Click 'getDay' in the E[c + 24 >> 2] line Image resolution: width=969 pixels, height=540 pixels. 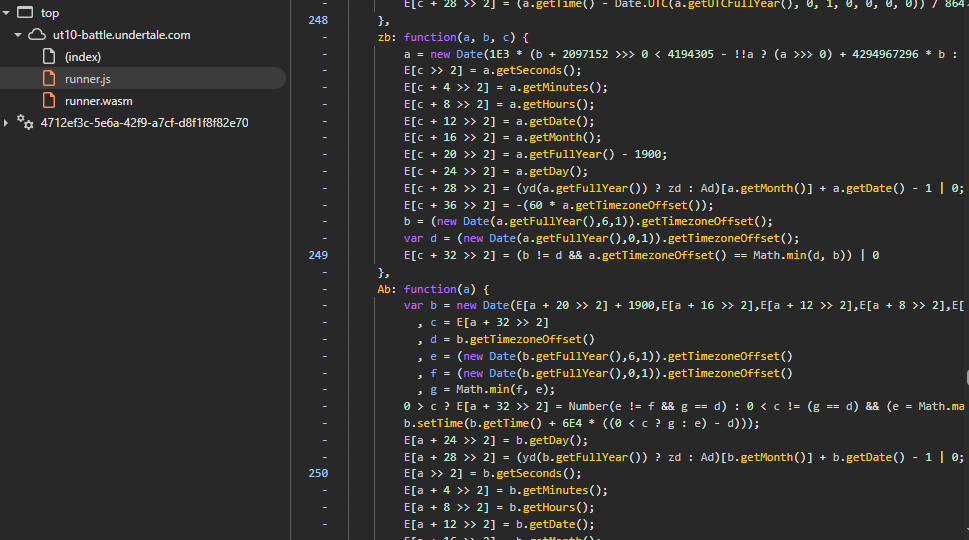click(x=549, y=172)
